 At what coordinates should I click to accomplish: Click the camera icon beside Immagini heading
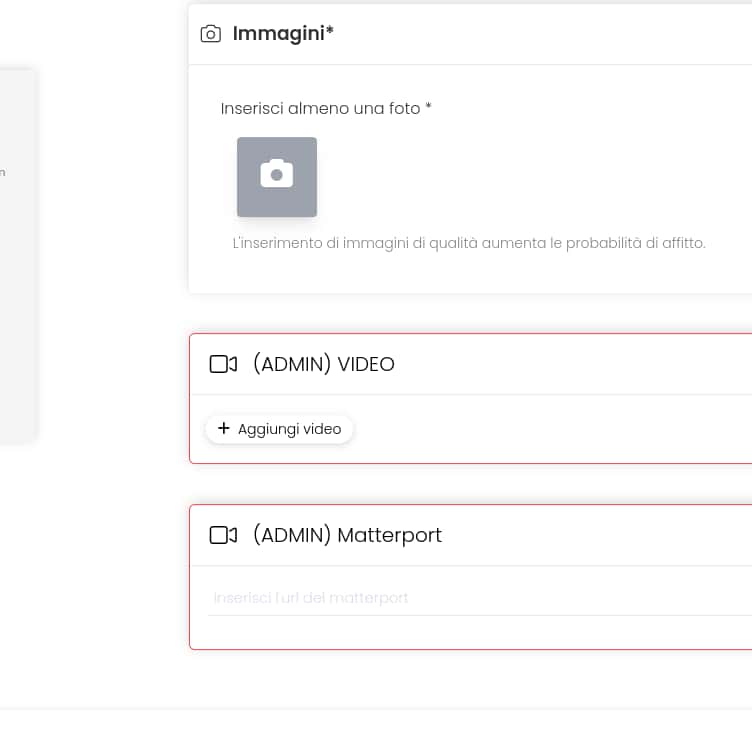click(x=210, y=34)
